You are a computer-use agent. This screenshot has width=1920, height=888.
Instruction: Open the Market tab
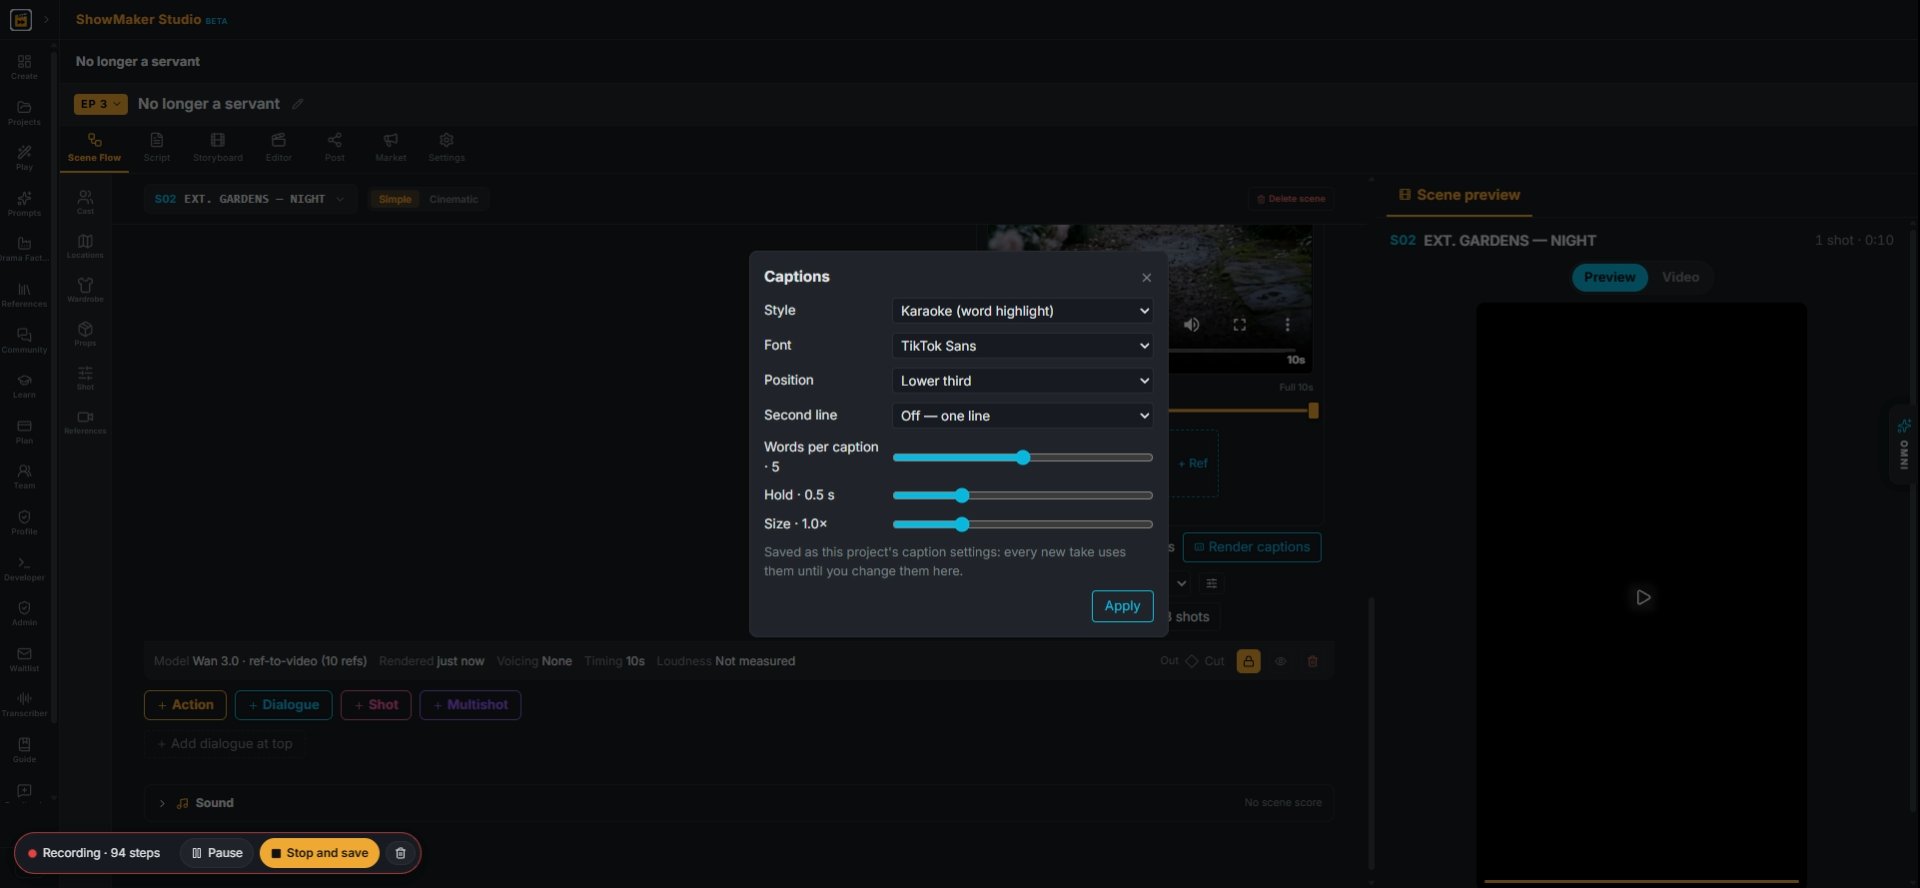(x=391, y=147)
